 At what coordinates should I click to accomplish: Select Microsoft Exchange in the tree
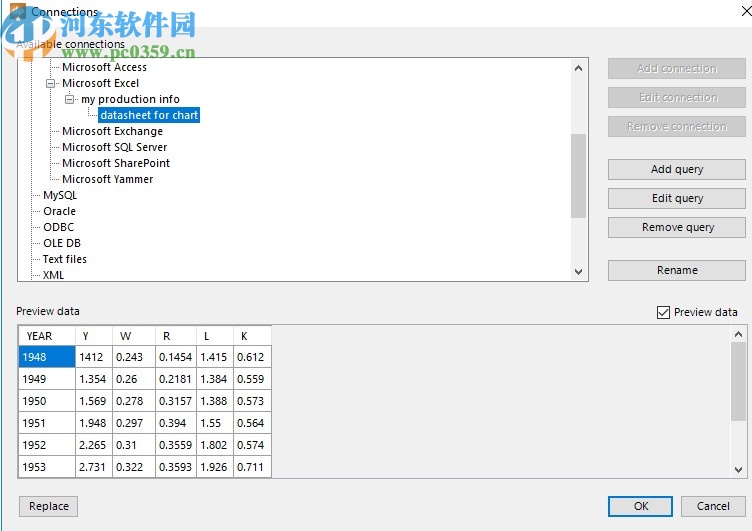click(112, 131)
